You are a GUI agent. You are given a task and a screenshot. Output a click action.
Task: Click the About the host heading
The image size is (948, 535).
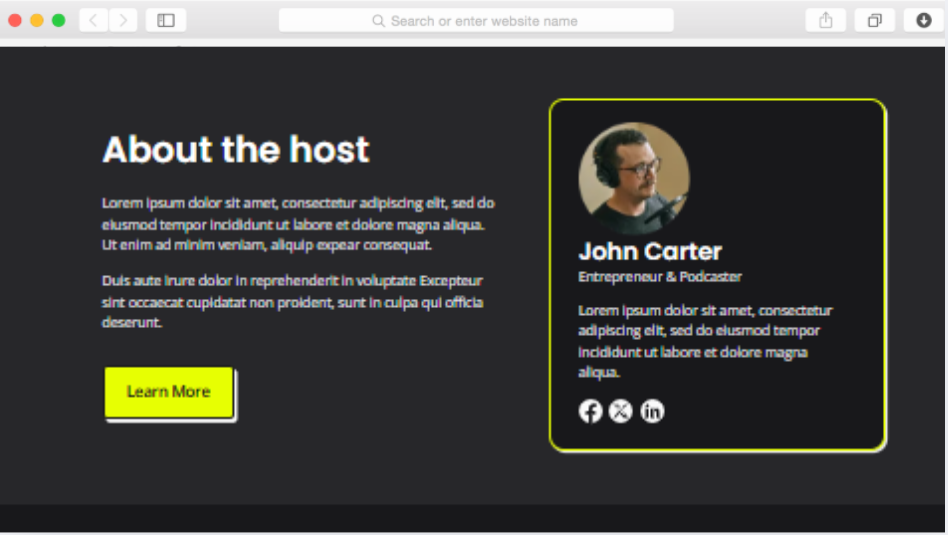(x=236, y=150)
